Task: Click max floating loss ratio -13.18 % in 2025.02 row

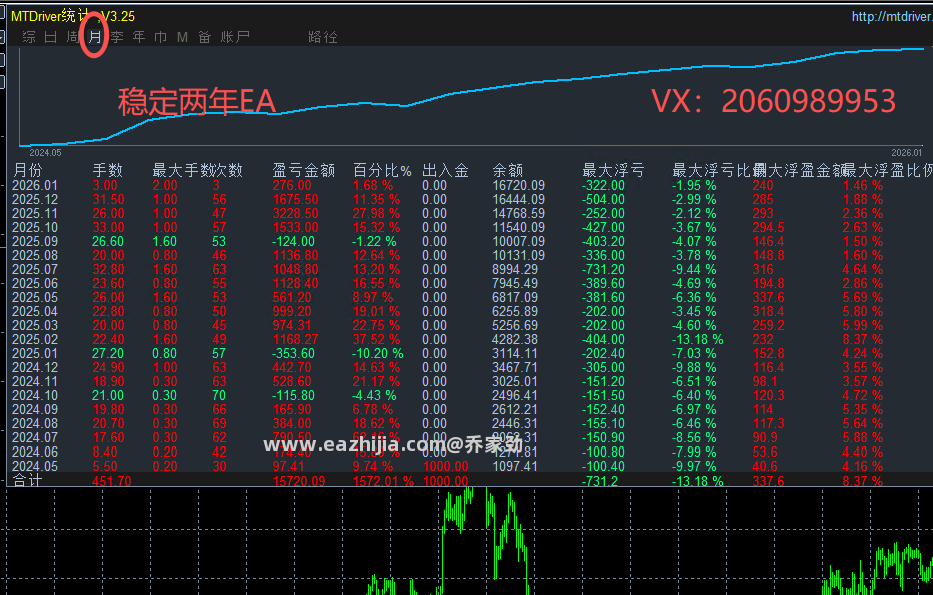Action: pos(697,339)
